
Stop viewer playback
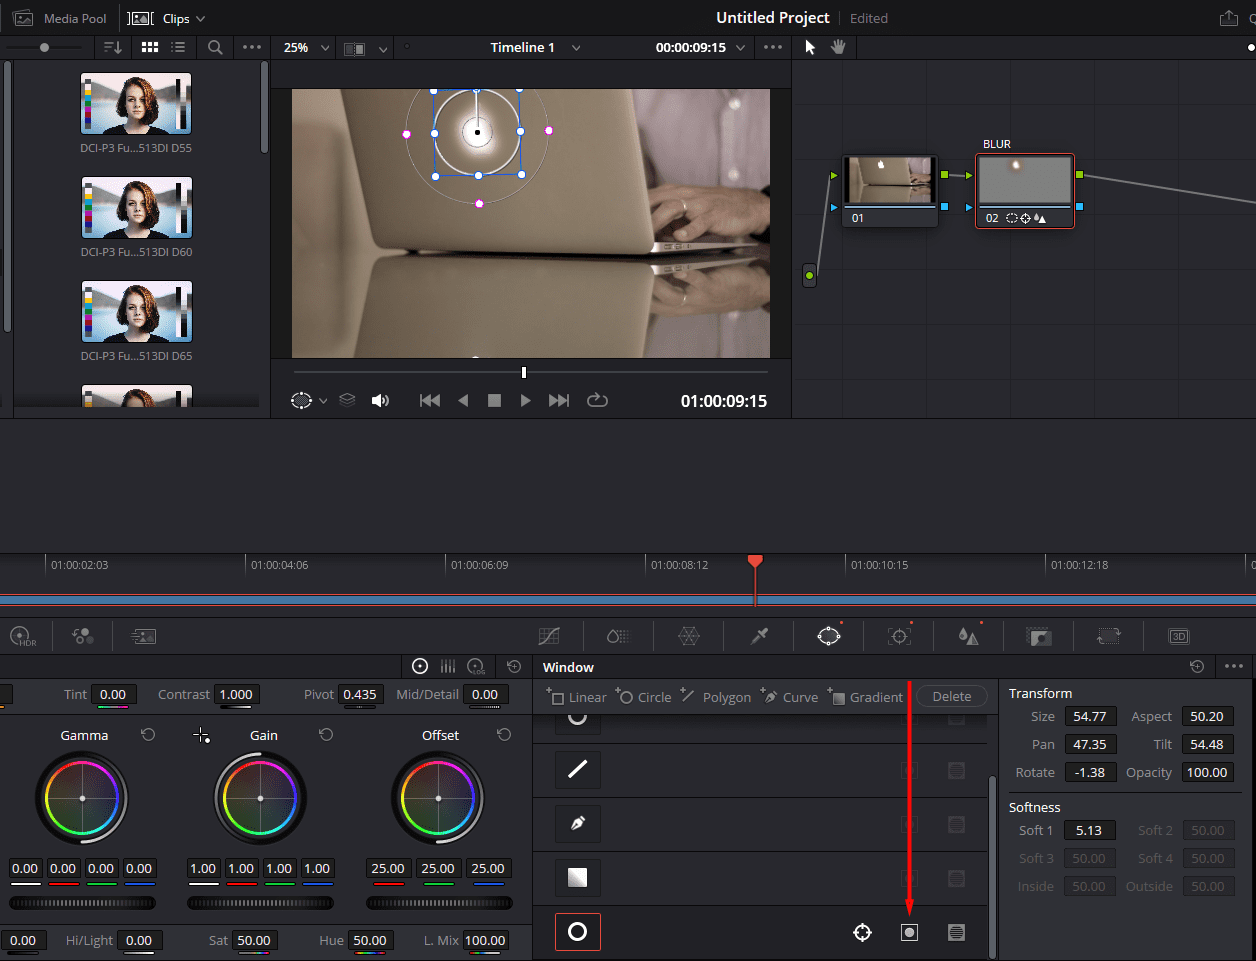[494, 400]
